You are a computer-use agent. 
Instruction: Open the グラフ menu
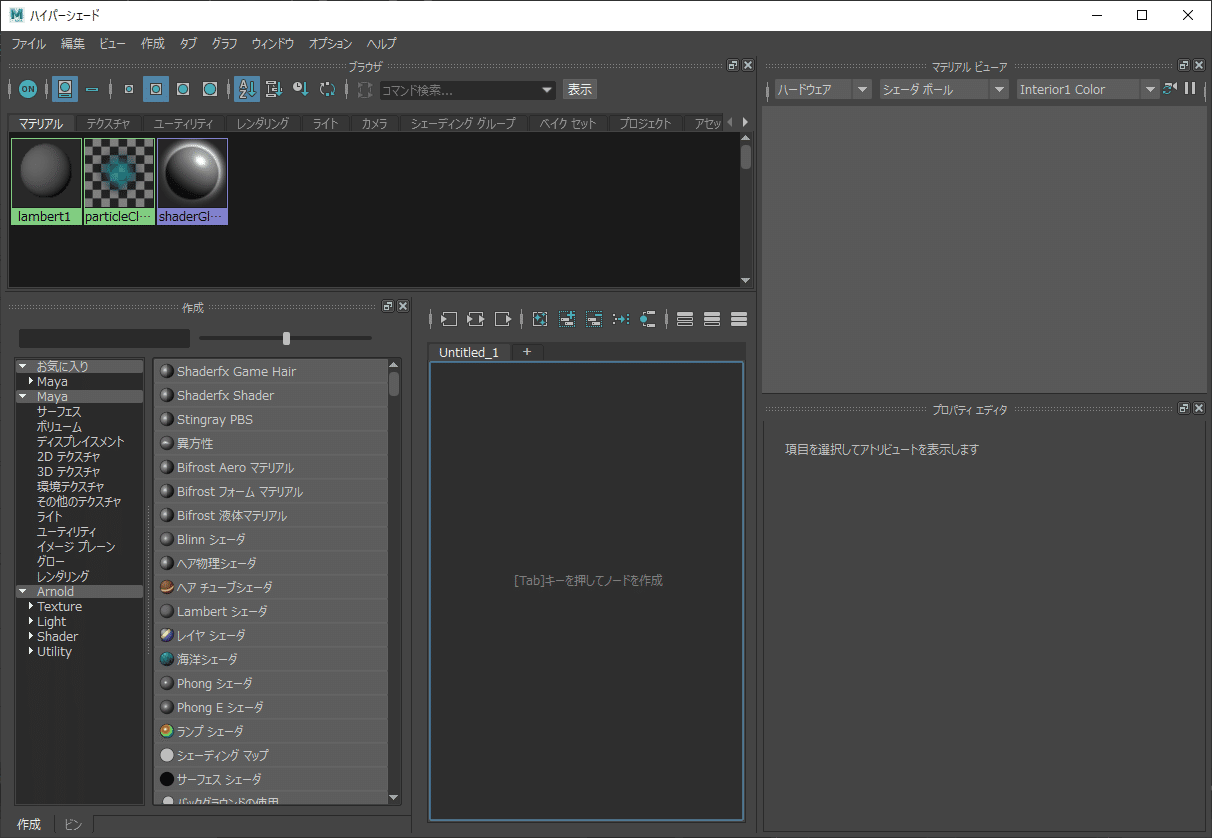[225, 44]
